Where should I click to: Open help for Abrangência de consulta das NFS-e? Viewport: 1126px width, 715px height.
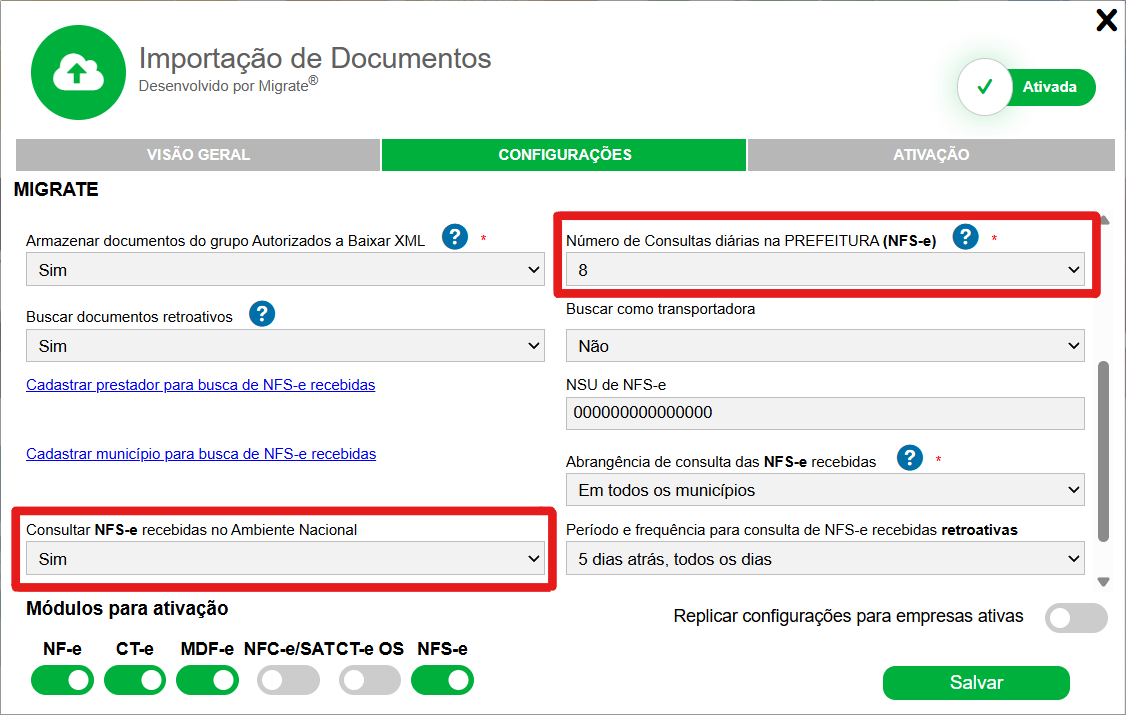909,459
